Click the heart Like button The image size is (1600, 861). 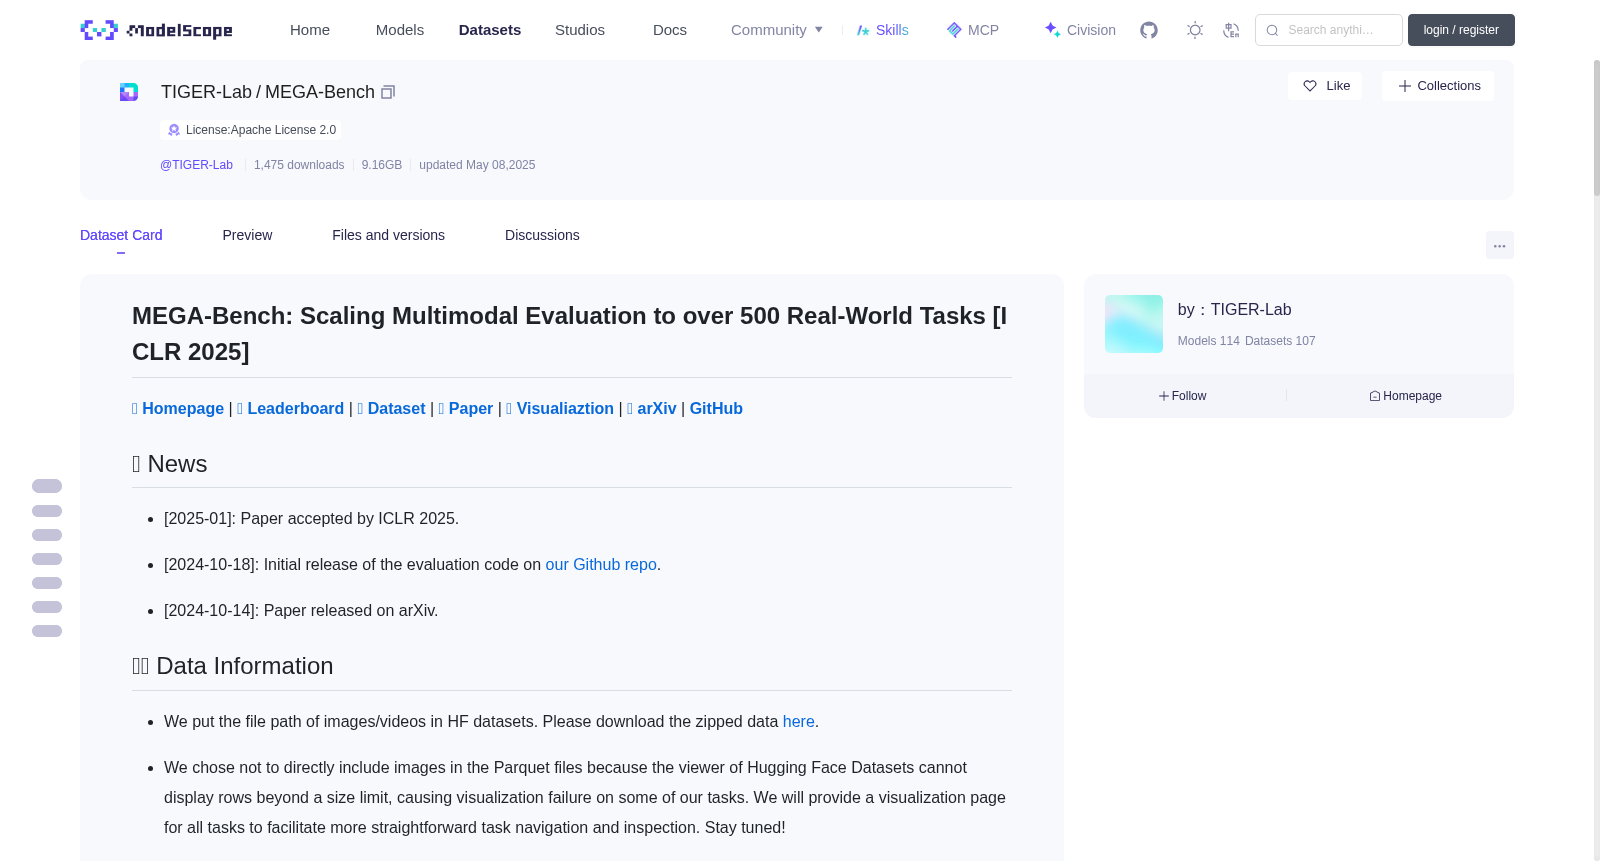(1325, 86)
